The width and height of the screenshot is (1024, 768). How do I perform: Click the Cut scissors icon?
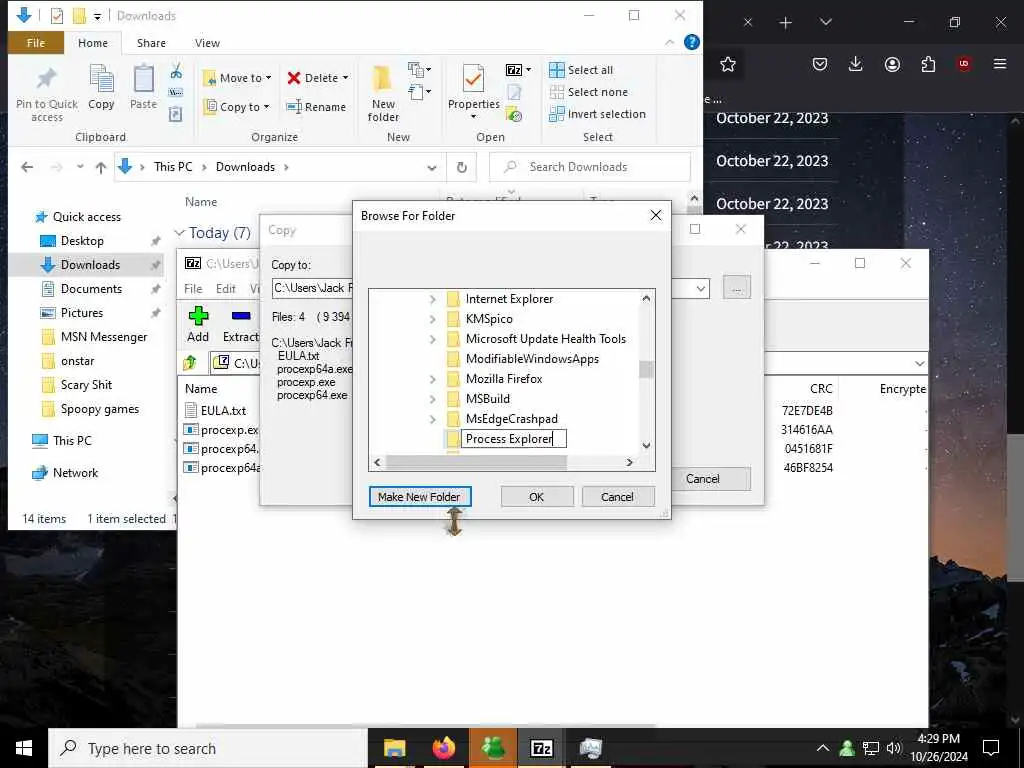(176, 71)
